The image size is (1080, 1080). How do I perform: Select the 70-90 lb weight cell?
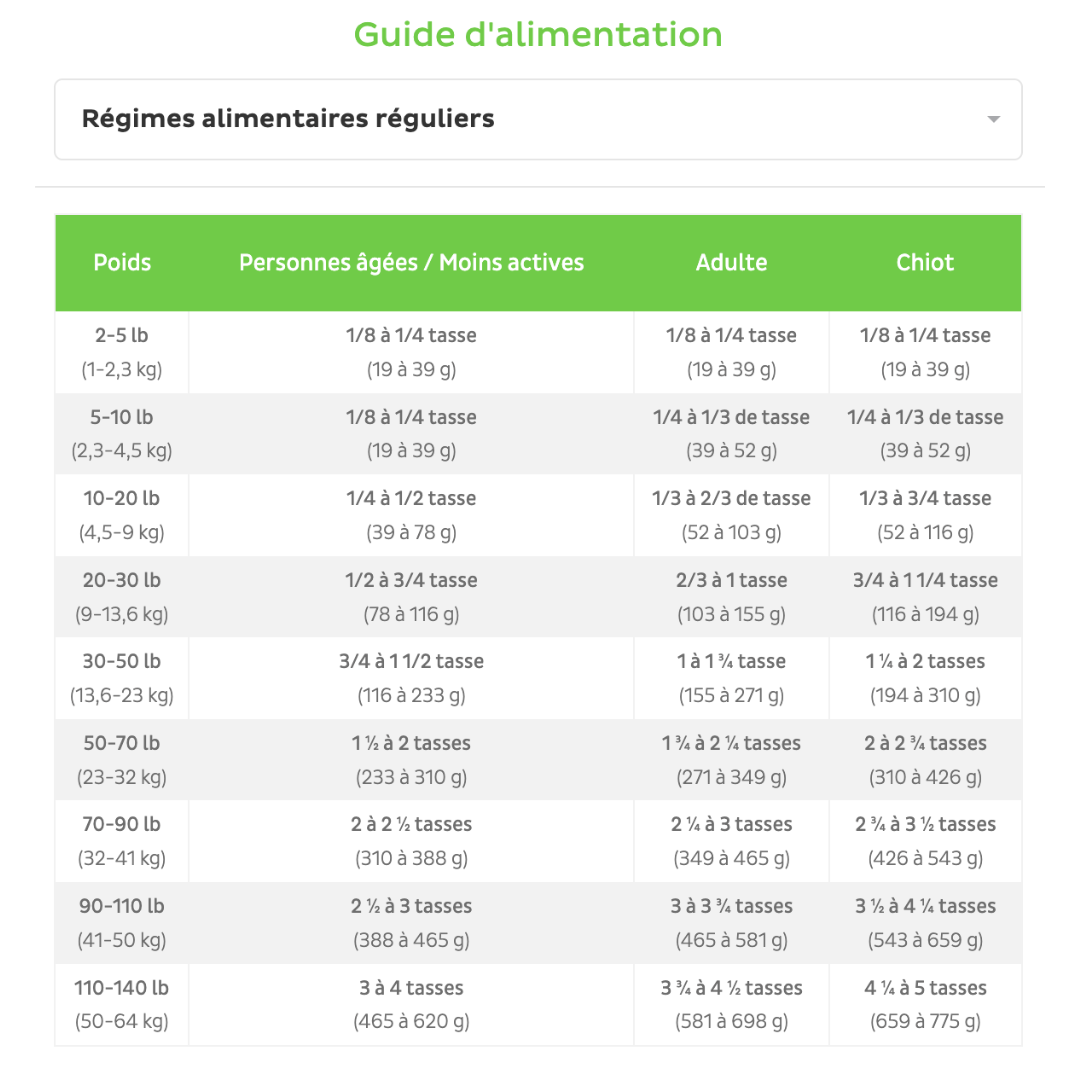point(122,841)
